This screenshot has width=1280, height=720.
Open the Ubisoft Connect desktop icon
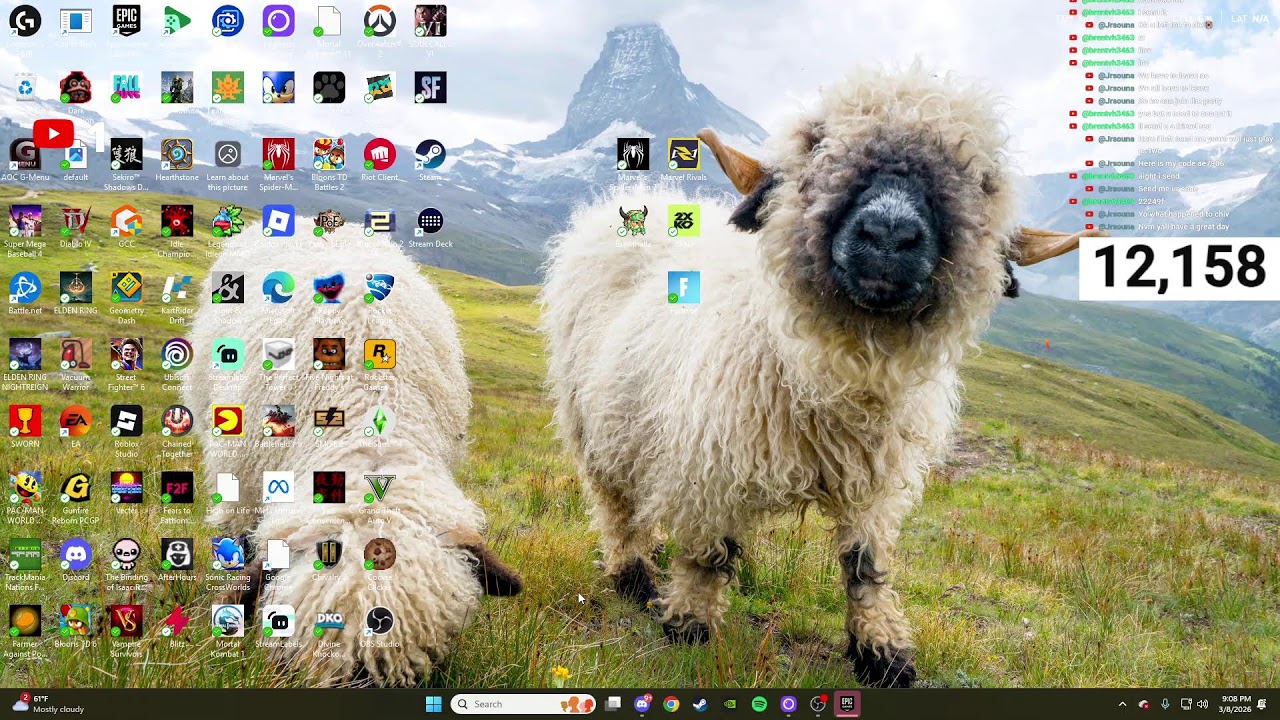pyautogui.click(x=177, y=365)
